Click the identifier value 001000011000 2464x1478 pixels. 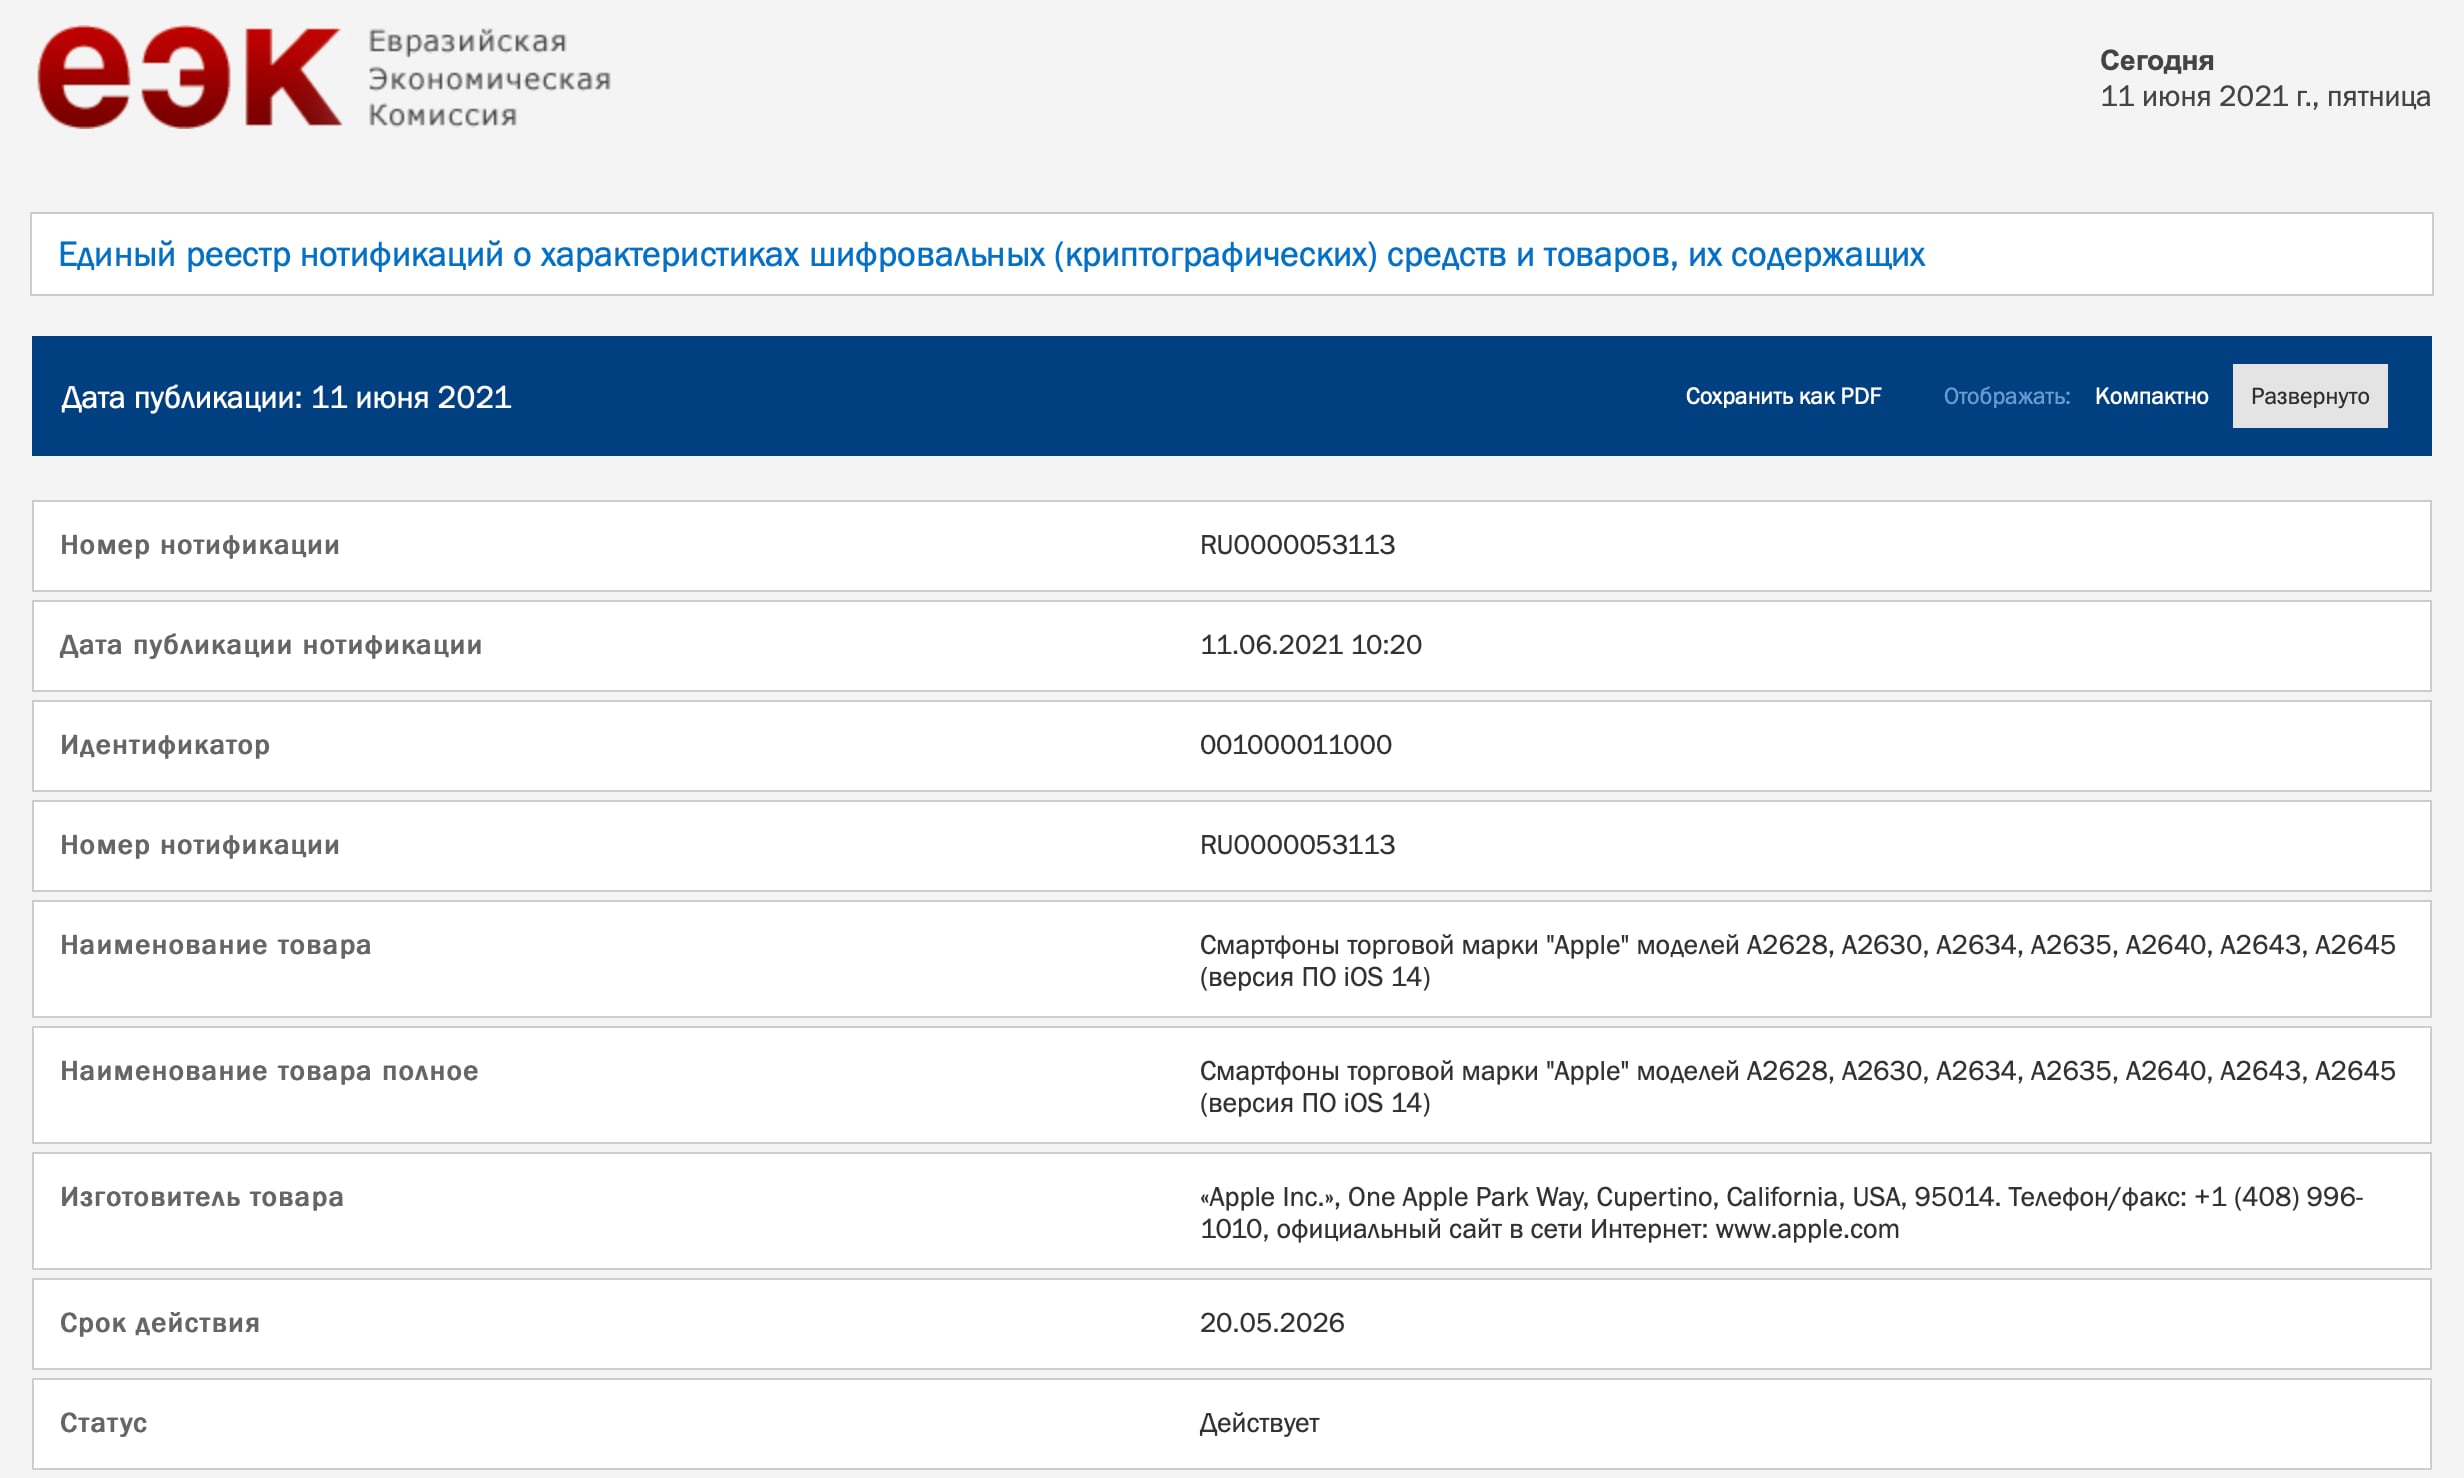click(x=1294, y=745)
